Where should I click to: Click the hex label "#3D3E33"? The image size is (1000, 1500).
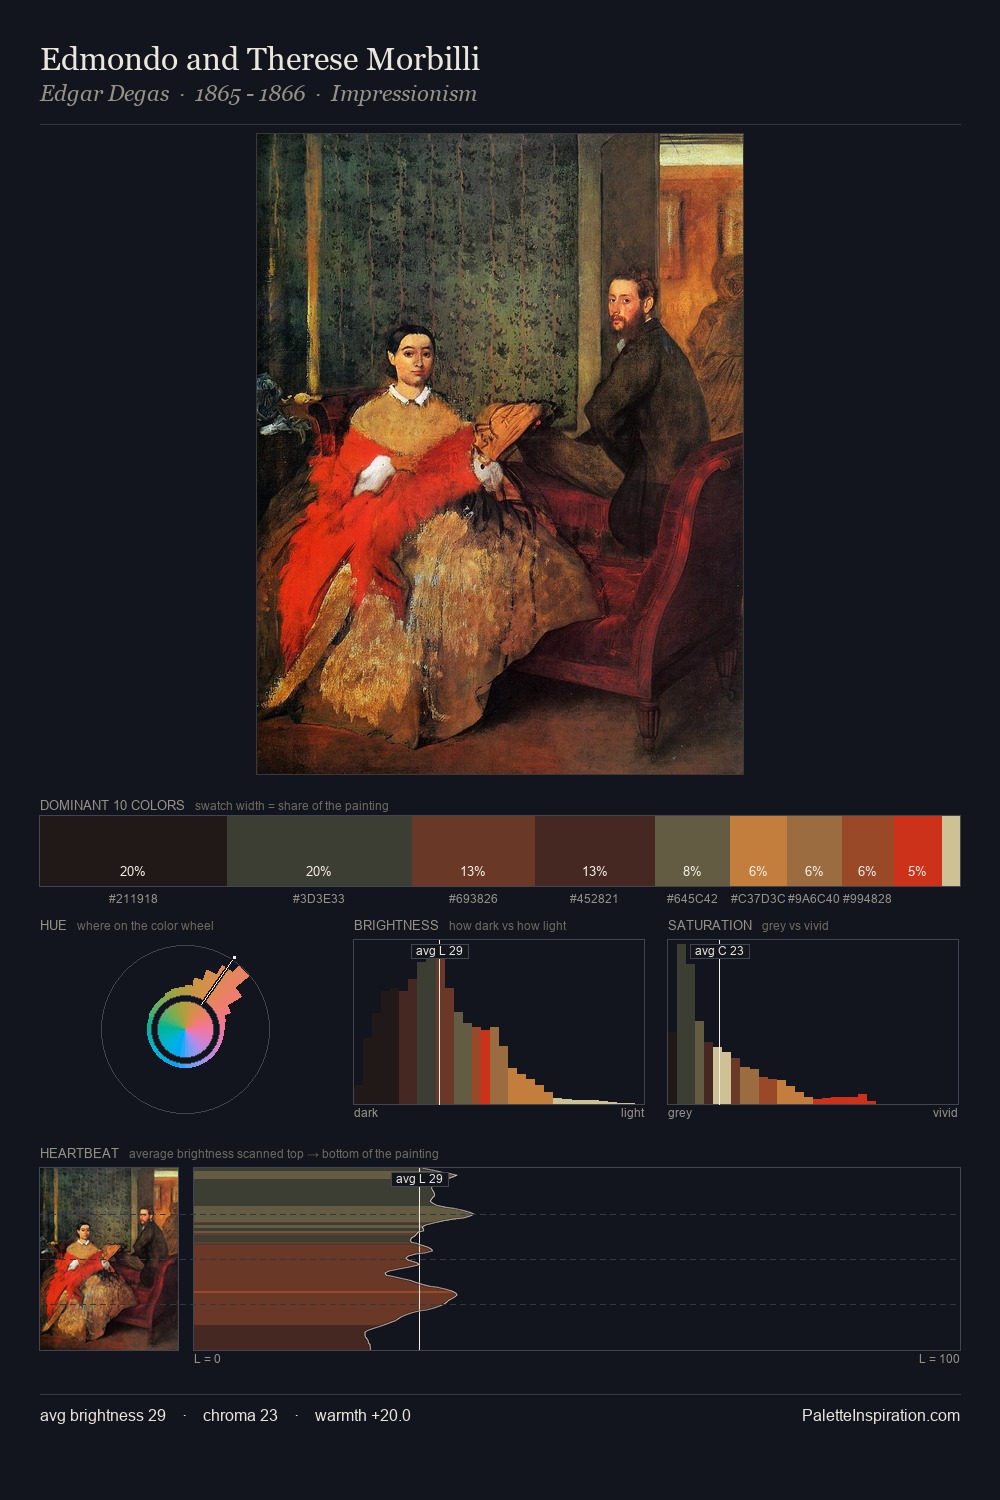coord(319,898)
